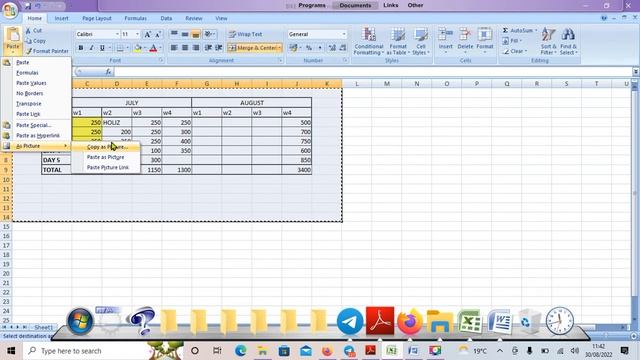Click the AUGUST header cell
The height and width of the screenshot is (360, 640).
click(x=251, y=103)
